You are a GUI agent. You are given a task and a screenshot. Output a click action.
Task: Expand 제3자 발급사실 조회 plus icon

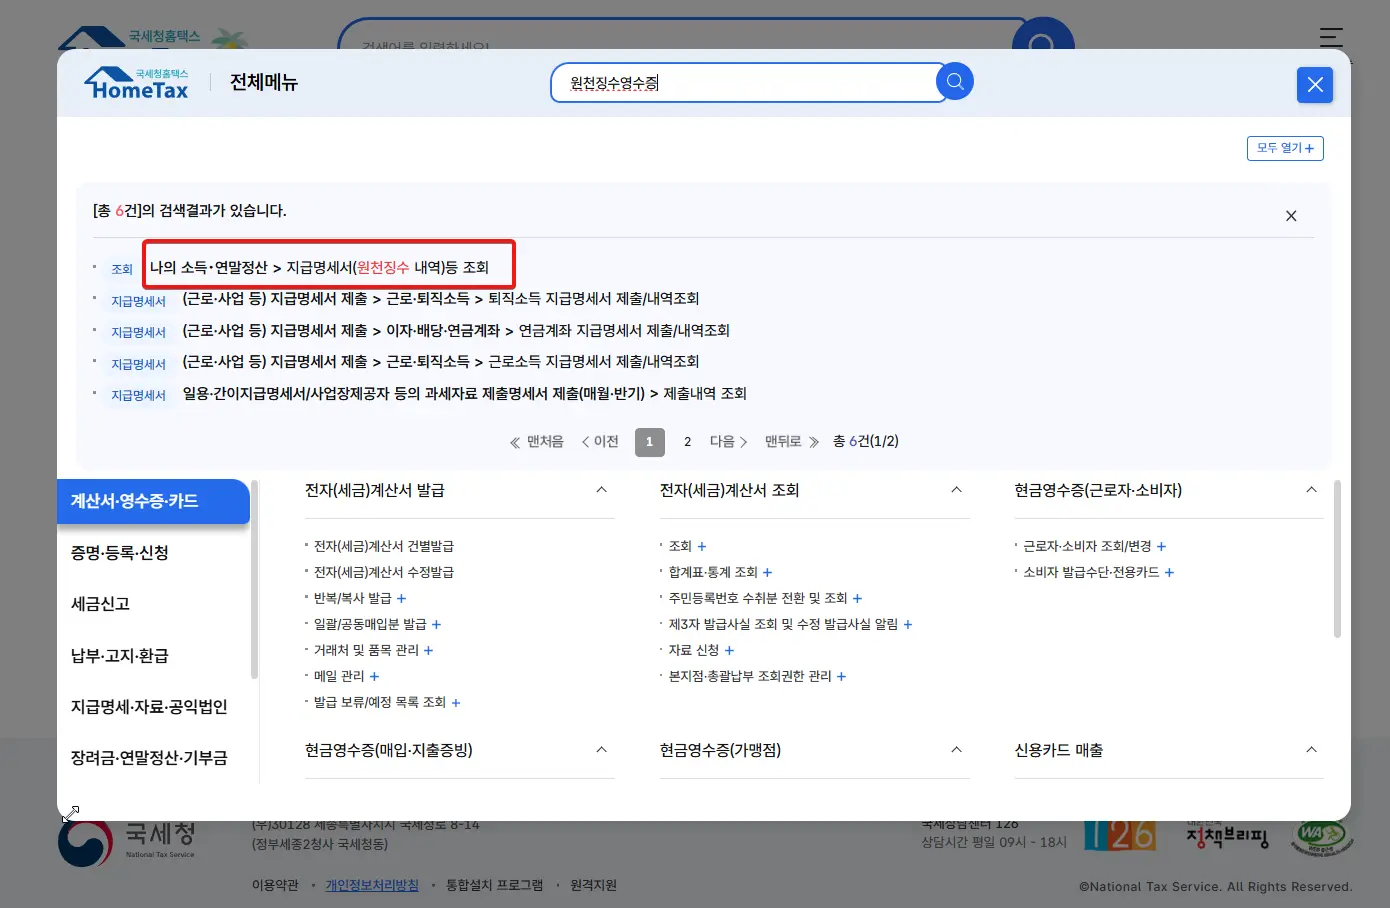pos(908,625)
